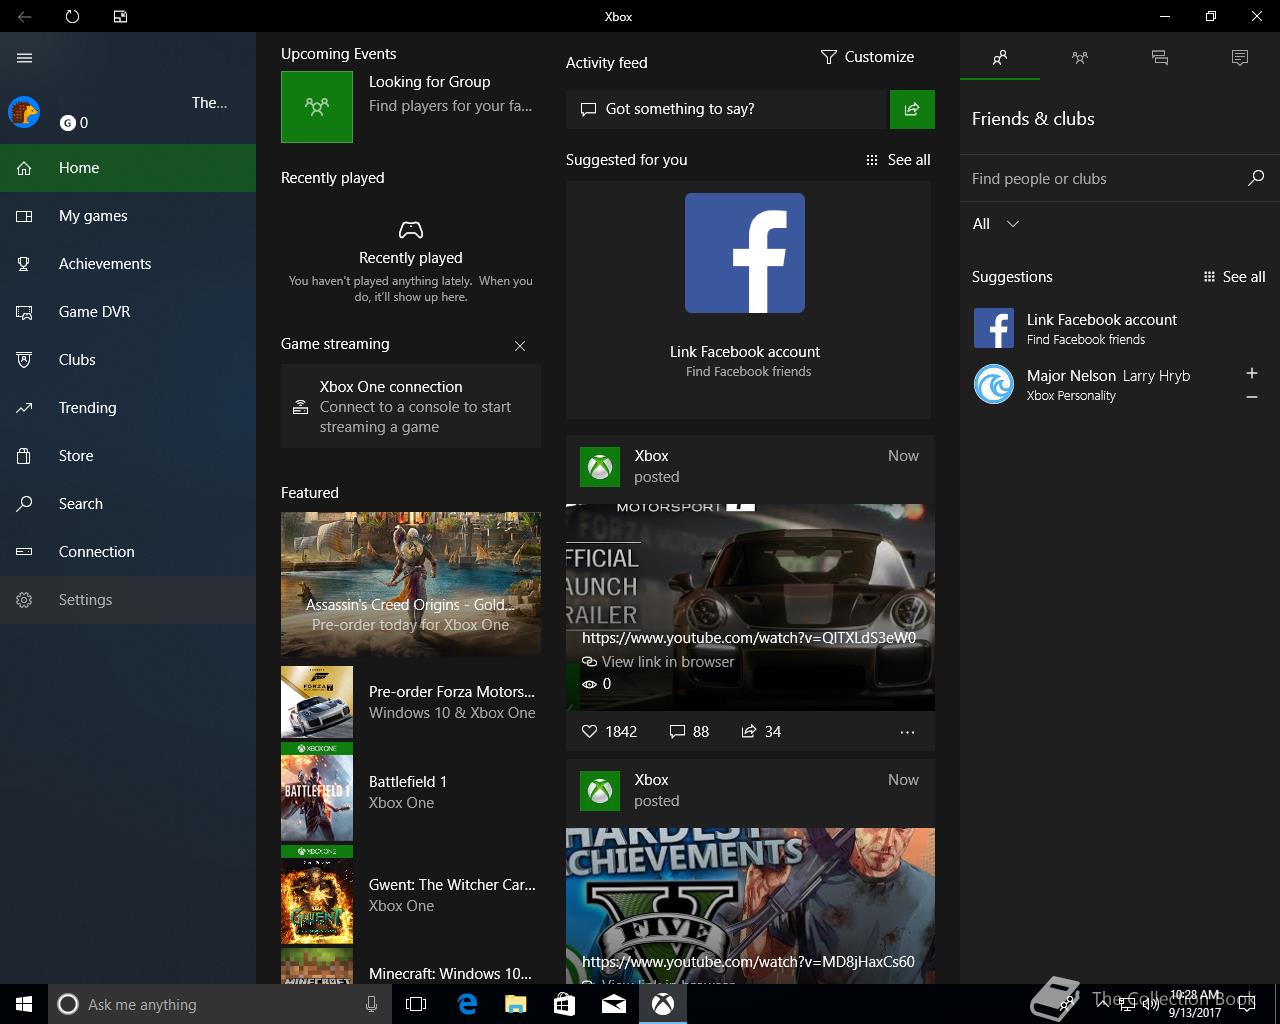
Task: Open My games in the sidebar
Action: tap(128, 216)
